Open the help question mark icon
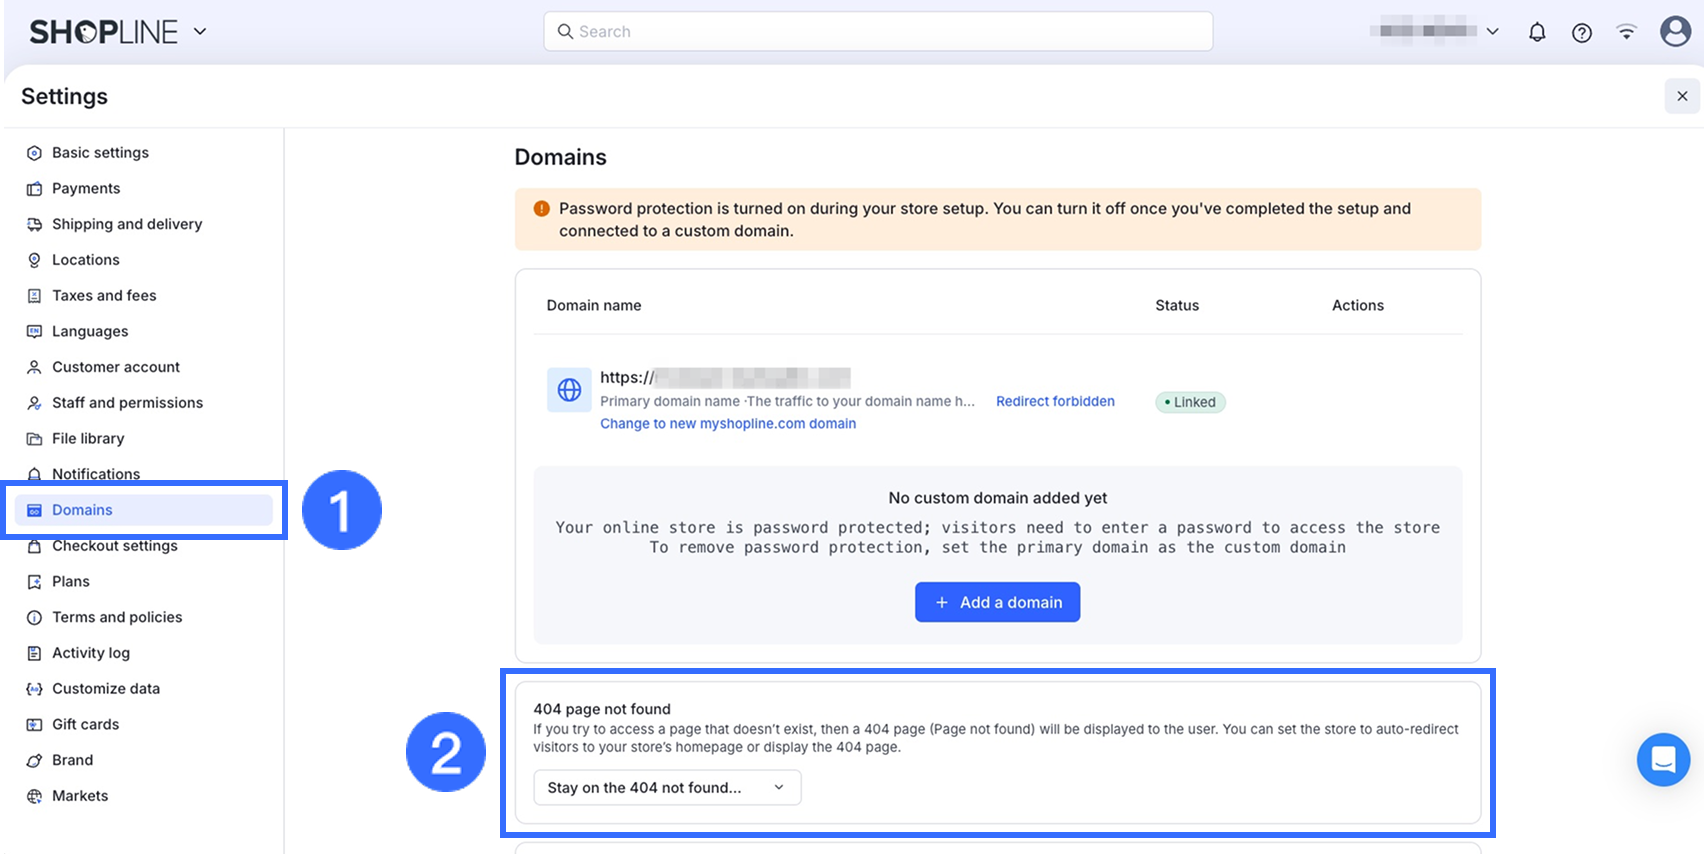 pyautogui.click(x=1582, y=32)
